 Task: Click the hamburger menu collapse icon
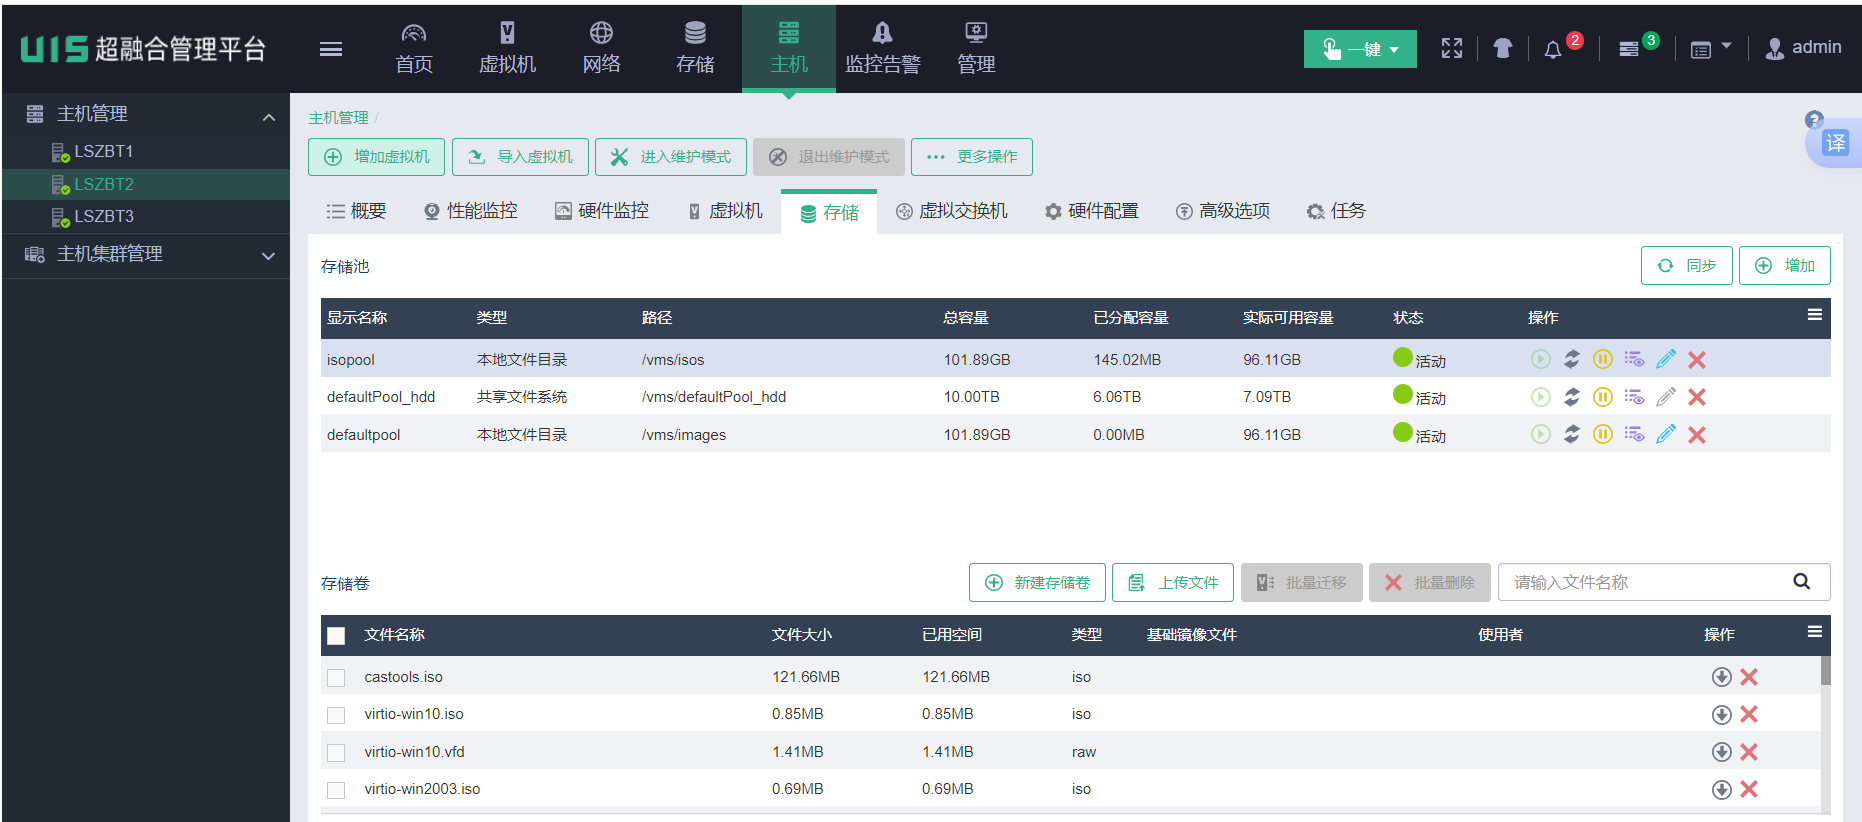[331, 49]
